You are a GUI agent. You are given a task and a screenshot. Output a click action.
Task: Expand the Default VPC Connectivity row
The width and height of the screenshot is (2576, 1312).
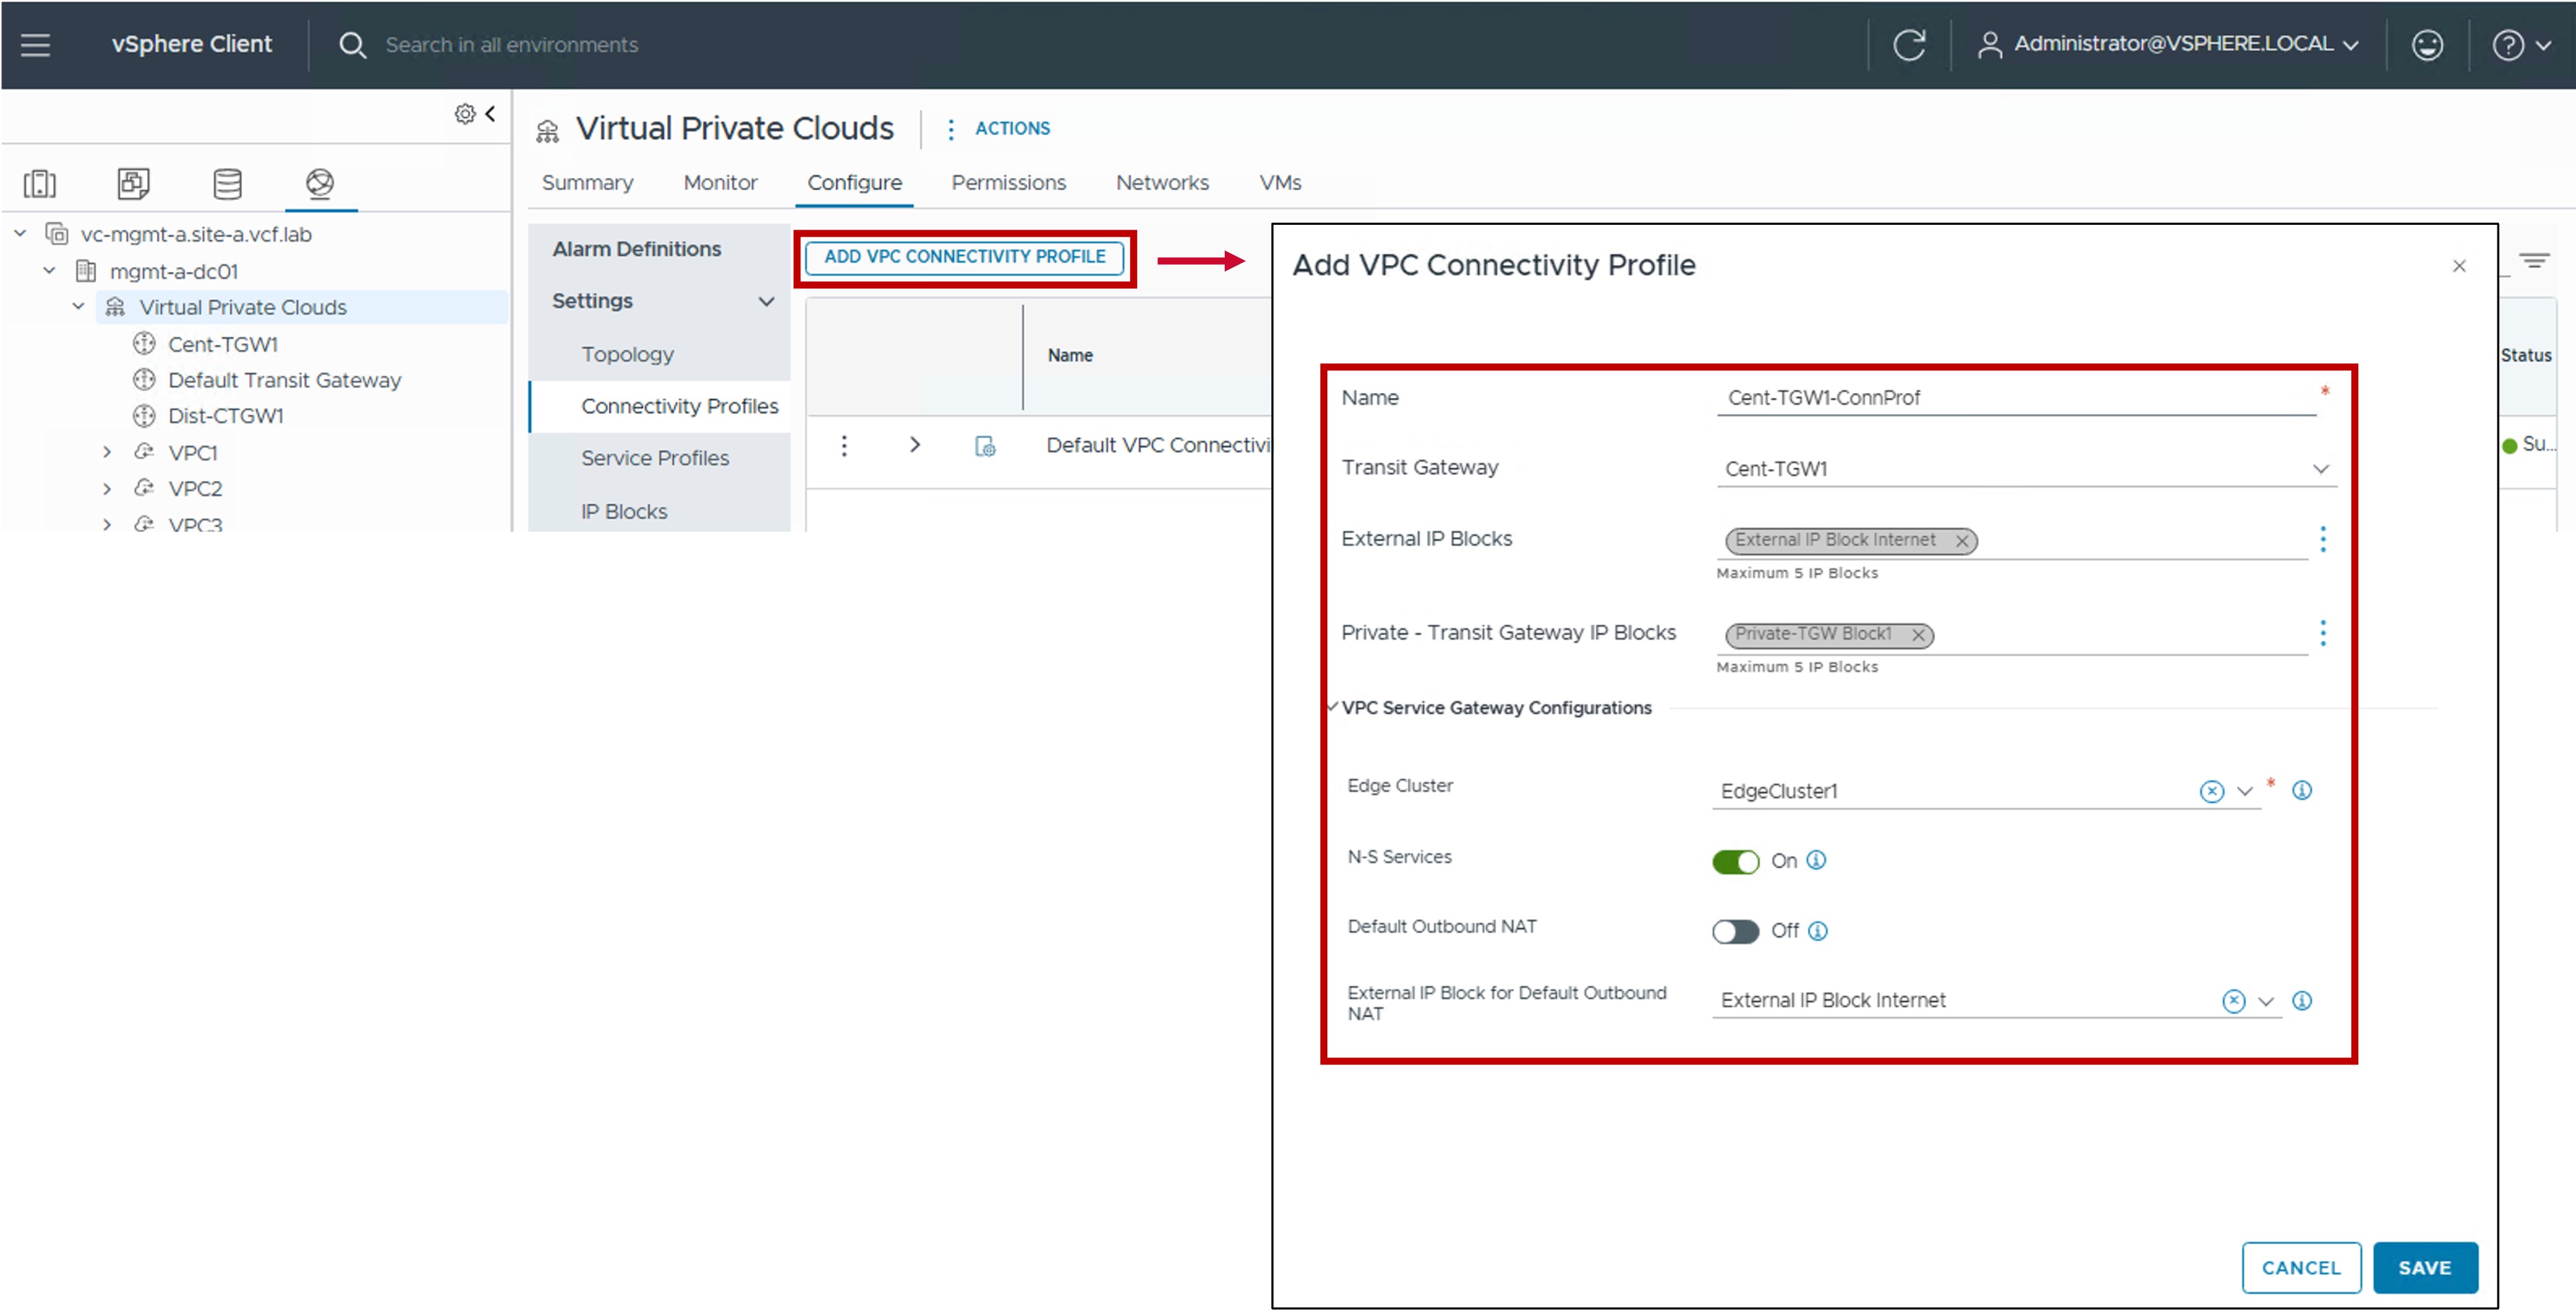(x=914, y=445)
